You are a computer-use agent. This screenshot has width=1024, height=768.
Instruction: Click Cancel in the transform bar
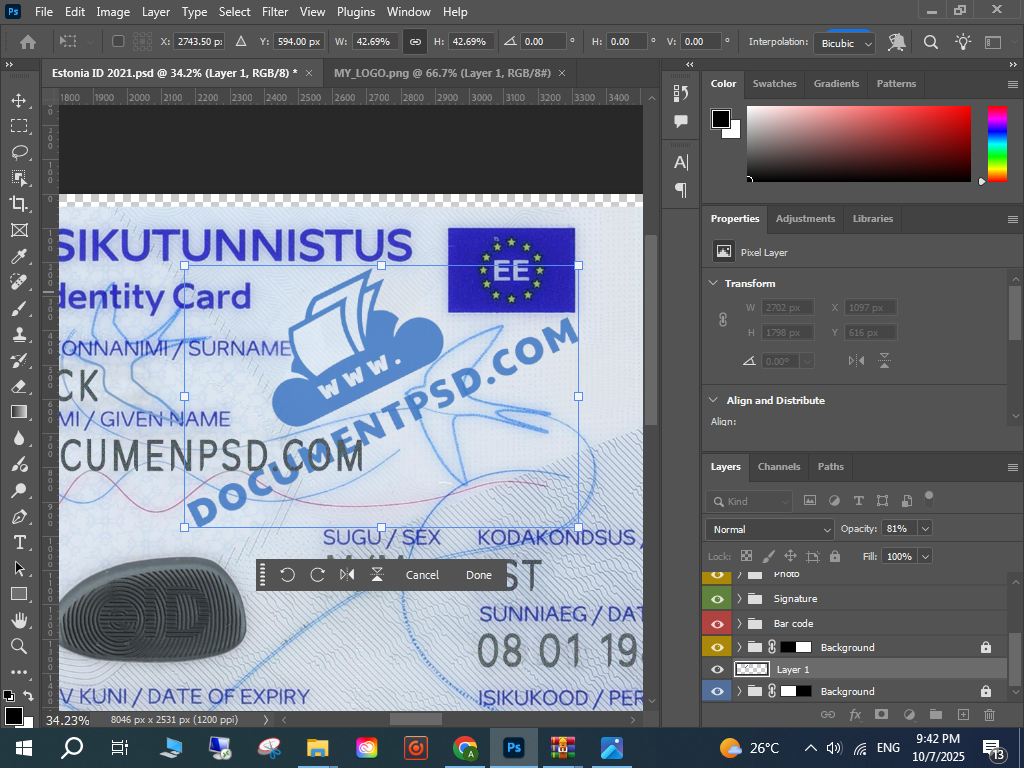(422, 575)
